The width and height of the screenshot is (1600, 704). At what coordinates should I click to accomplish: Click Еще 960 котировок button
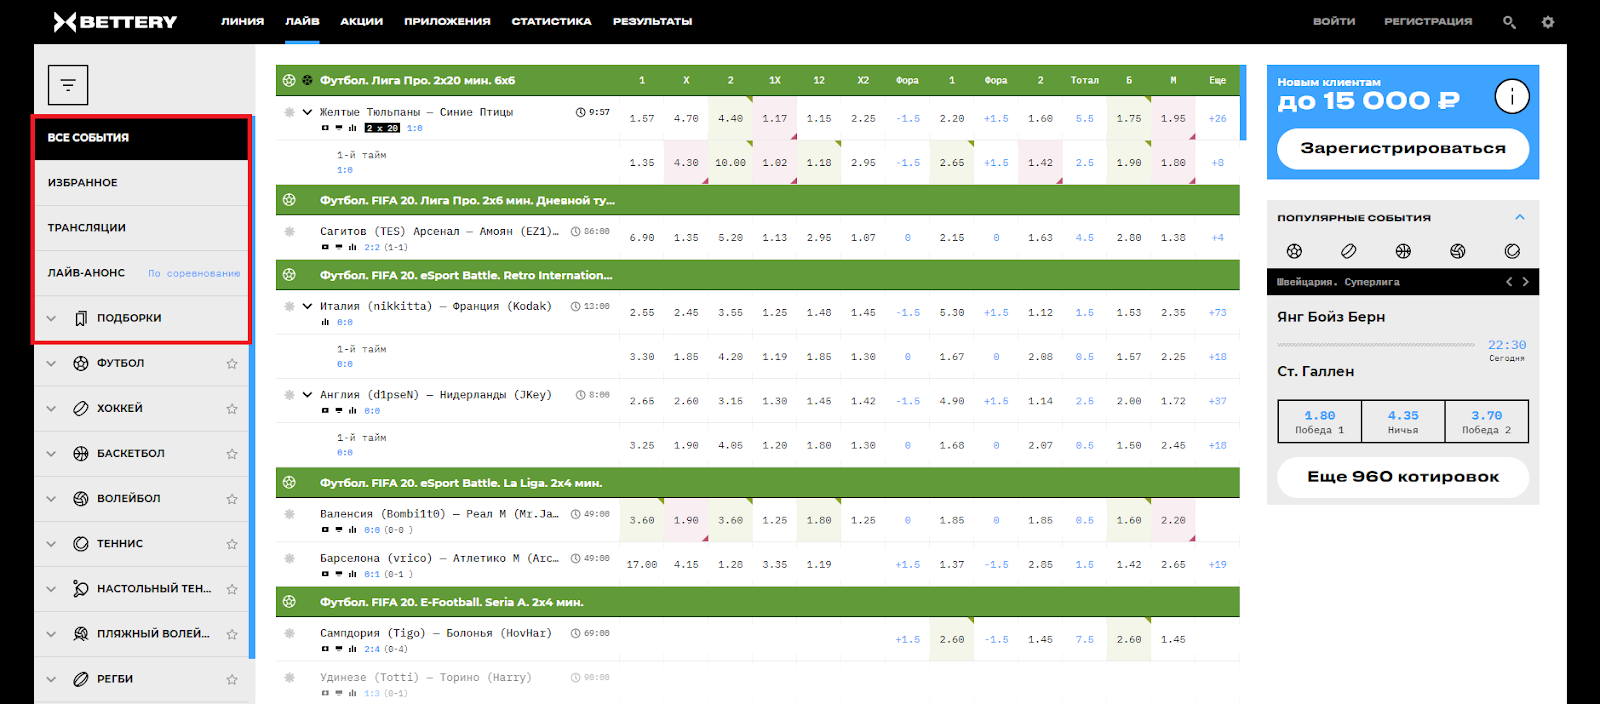pos(1402,477)
